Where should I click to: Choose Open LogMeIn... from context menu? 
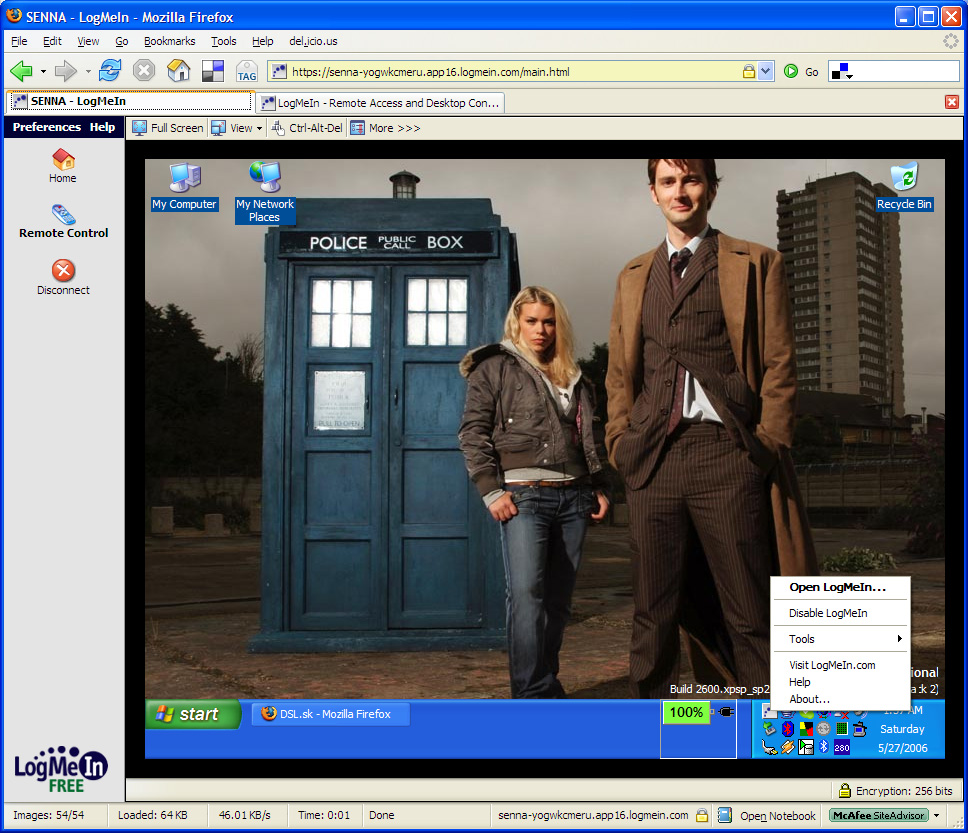(x=837, y=587)
